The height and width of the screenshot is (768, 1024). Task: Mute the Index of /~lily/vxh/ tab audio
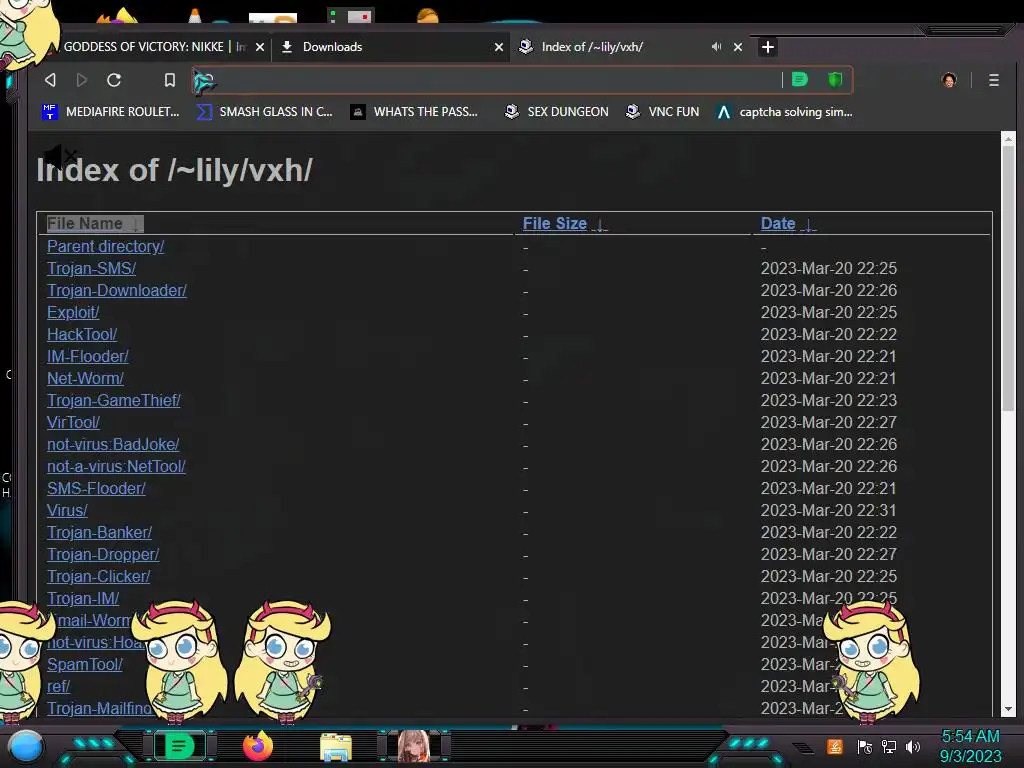coord(716,46)
